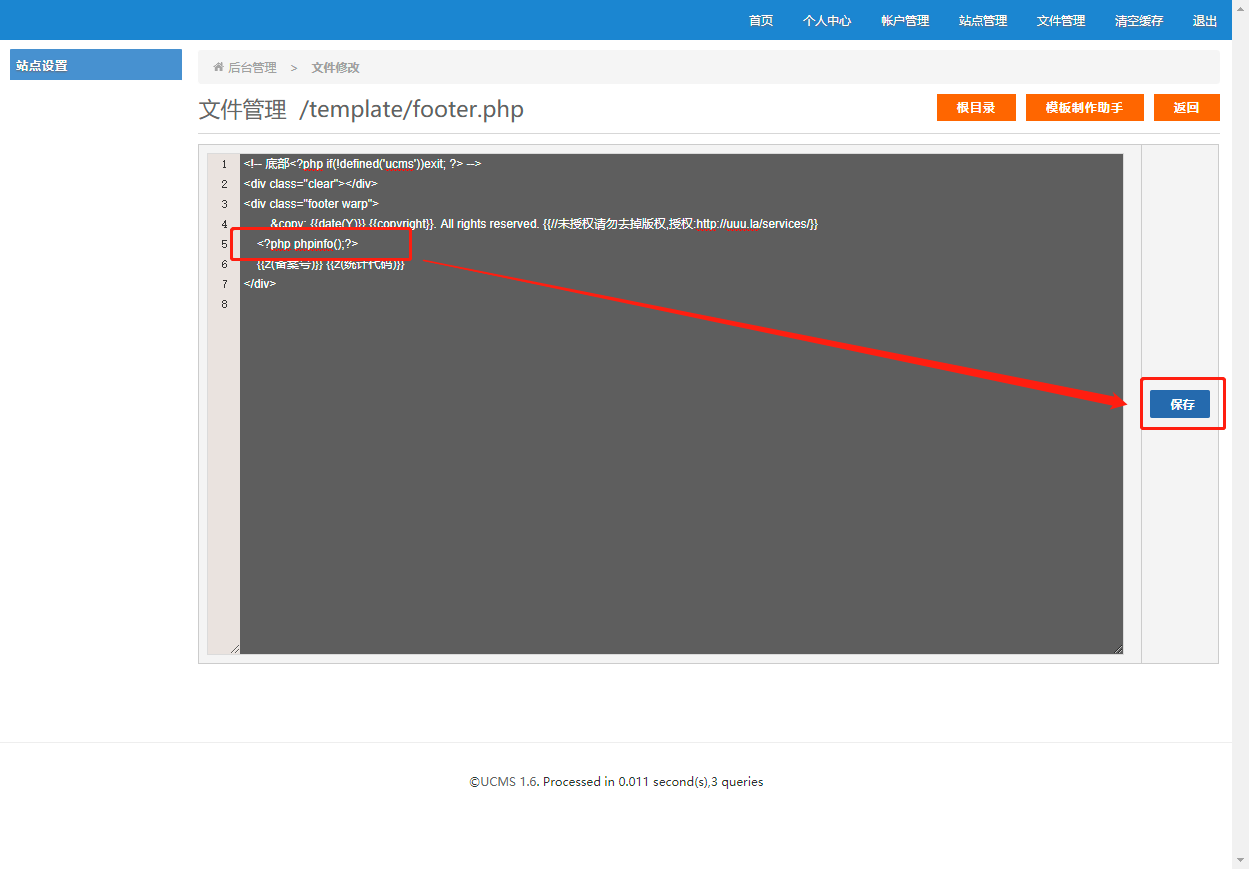The height and width of the screenshot is (869, 1249).
Task: Click home icon in breadcrumb
Action: pos(218,67)
